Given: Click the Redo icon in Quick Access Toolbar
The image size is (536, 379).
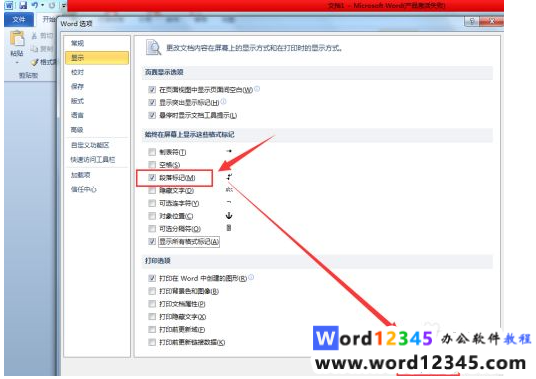Looking at the screenshot, I should tap(52, 5).
